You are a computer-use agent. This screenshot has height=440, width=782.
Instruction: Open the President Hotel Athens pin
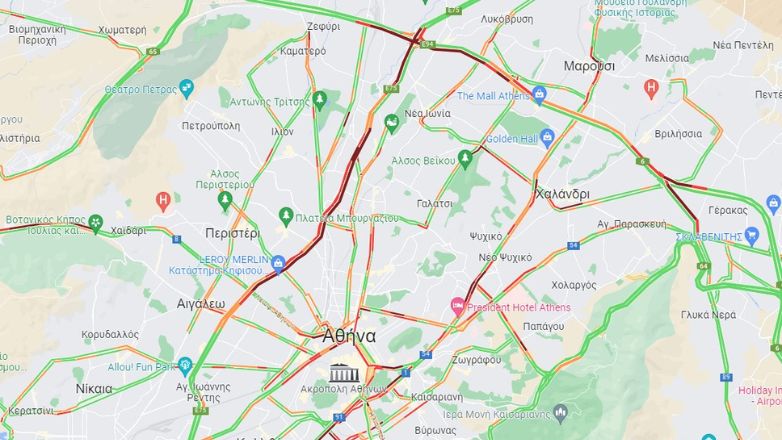[457, 306]
